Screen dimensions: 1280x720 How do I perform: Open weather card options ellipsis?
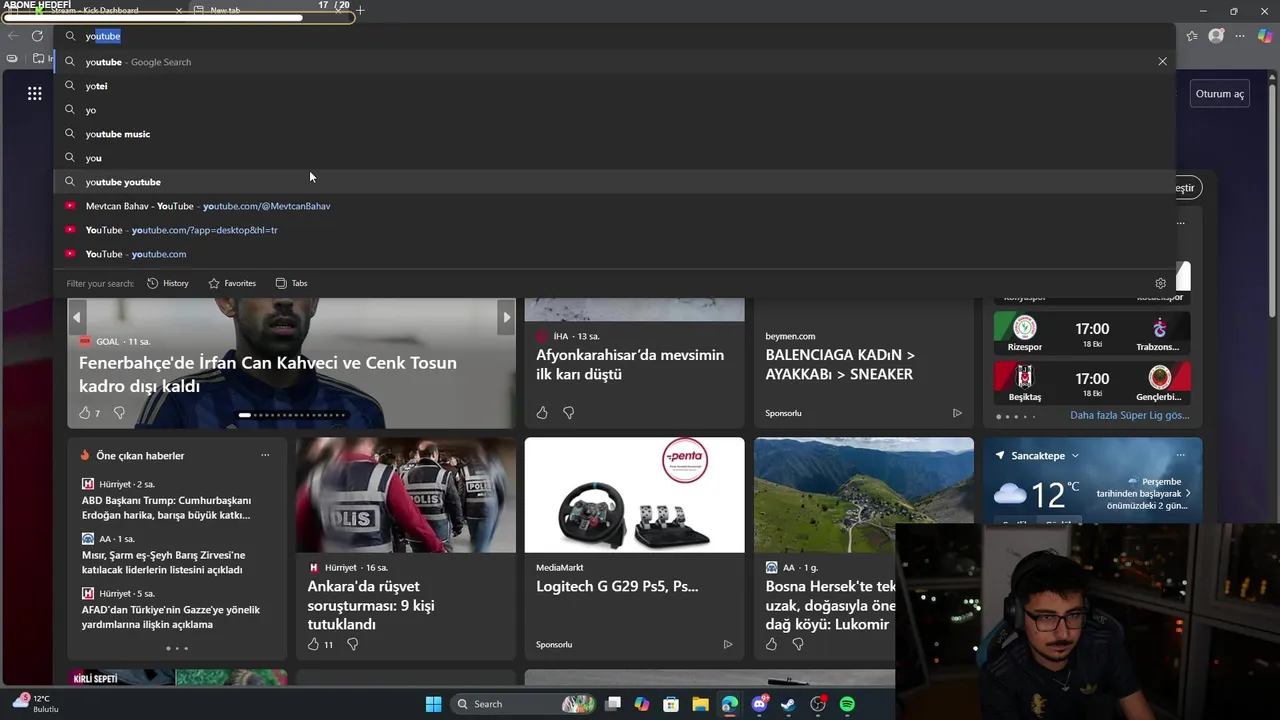[1180, 455]
